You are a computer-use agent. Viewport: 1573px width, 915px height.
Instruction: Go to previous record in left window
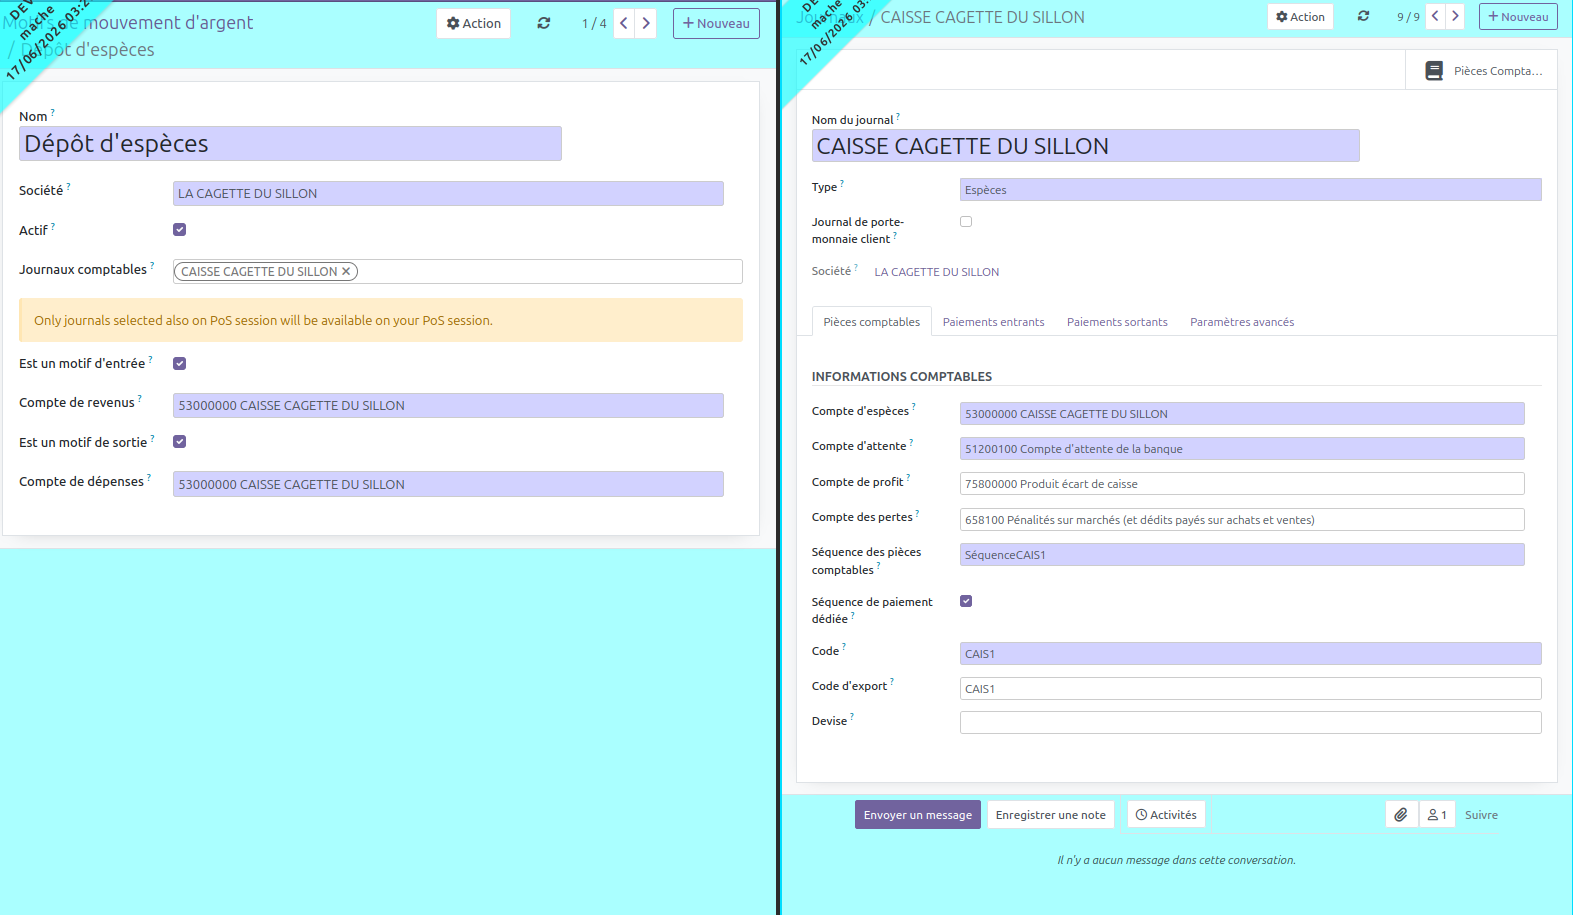click(x=624, y=23)
